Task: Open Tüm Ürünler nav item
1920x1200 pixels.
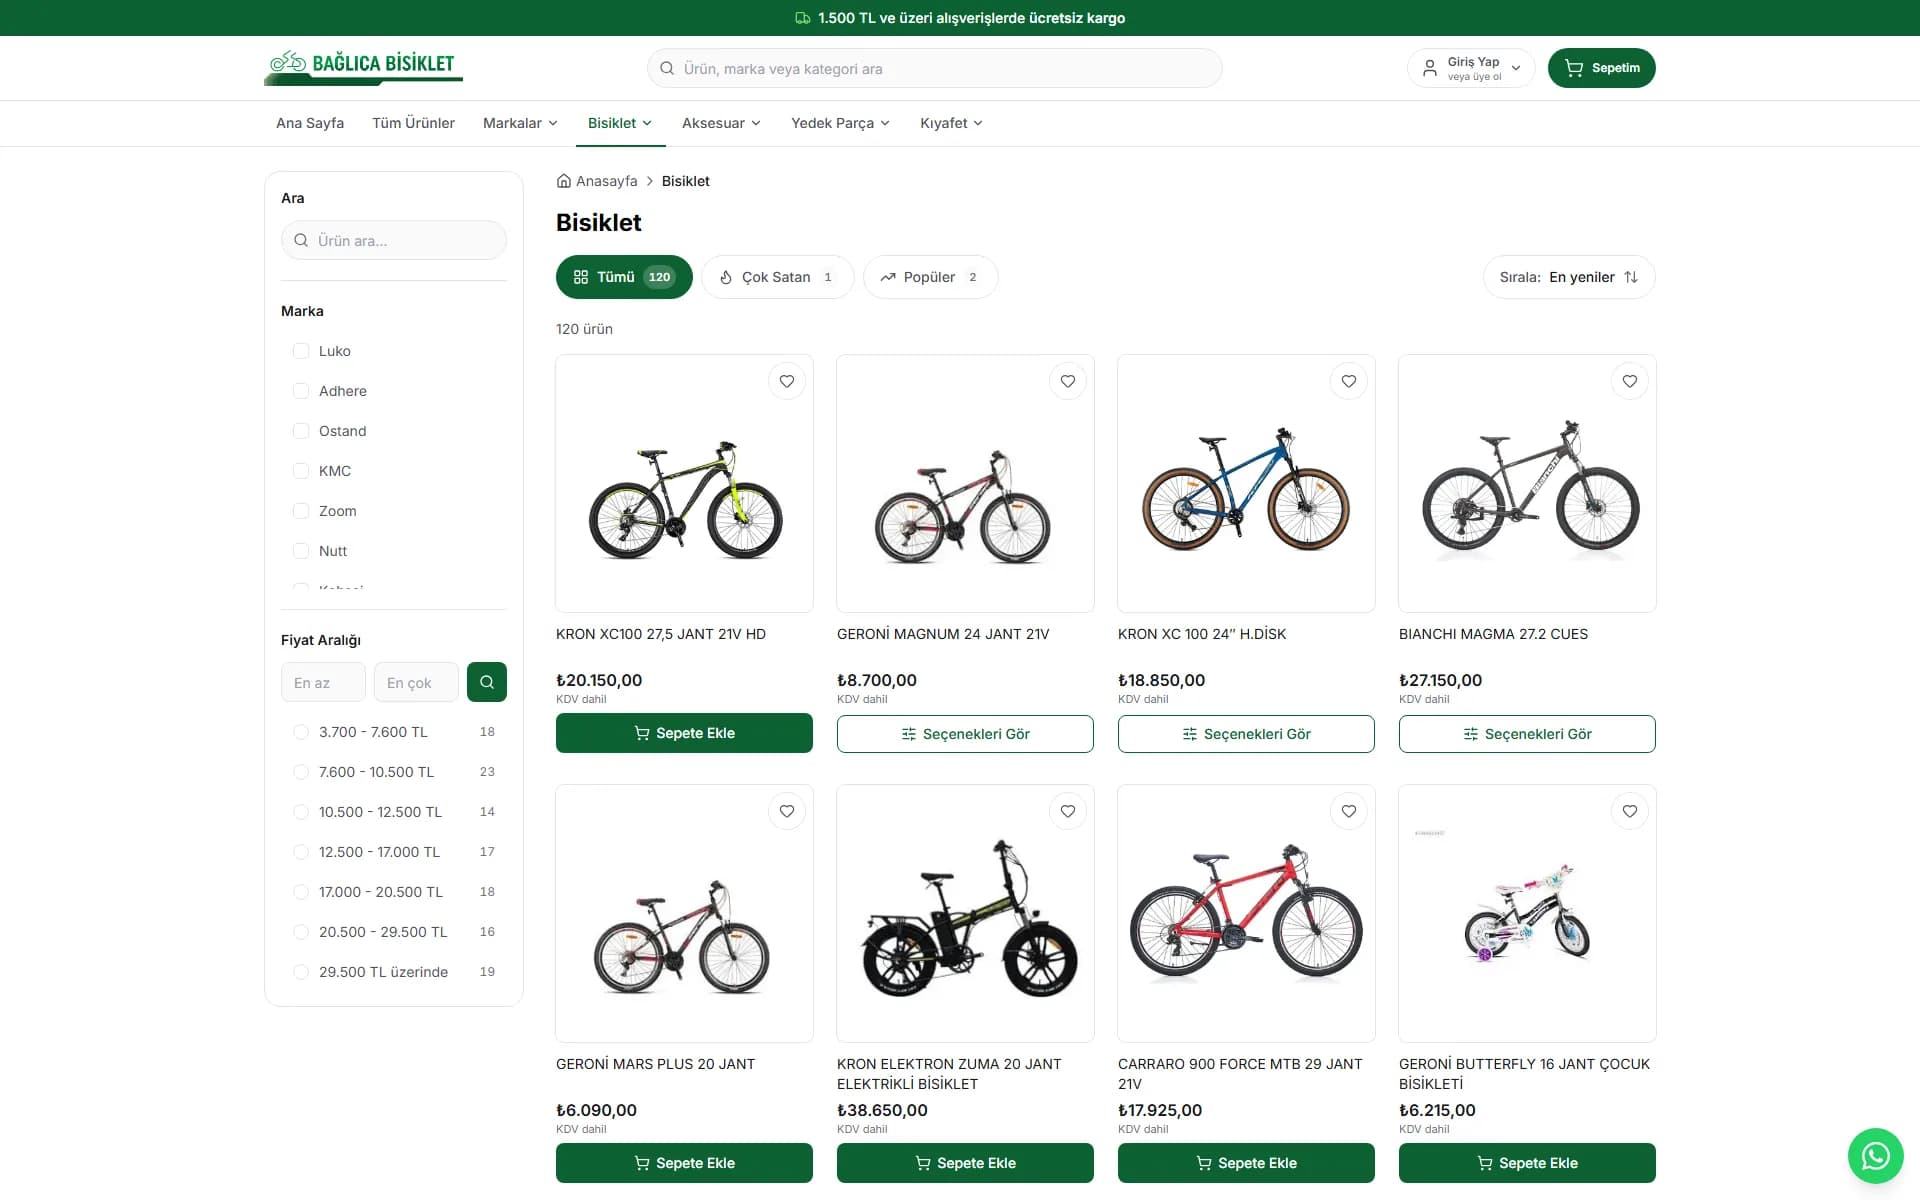Action: point(413,123)
